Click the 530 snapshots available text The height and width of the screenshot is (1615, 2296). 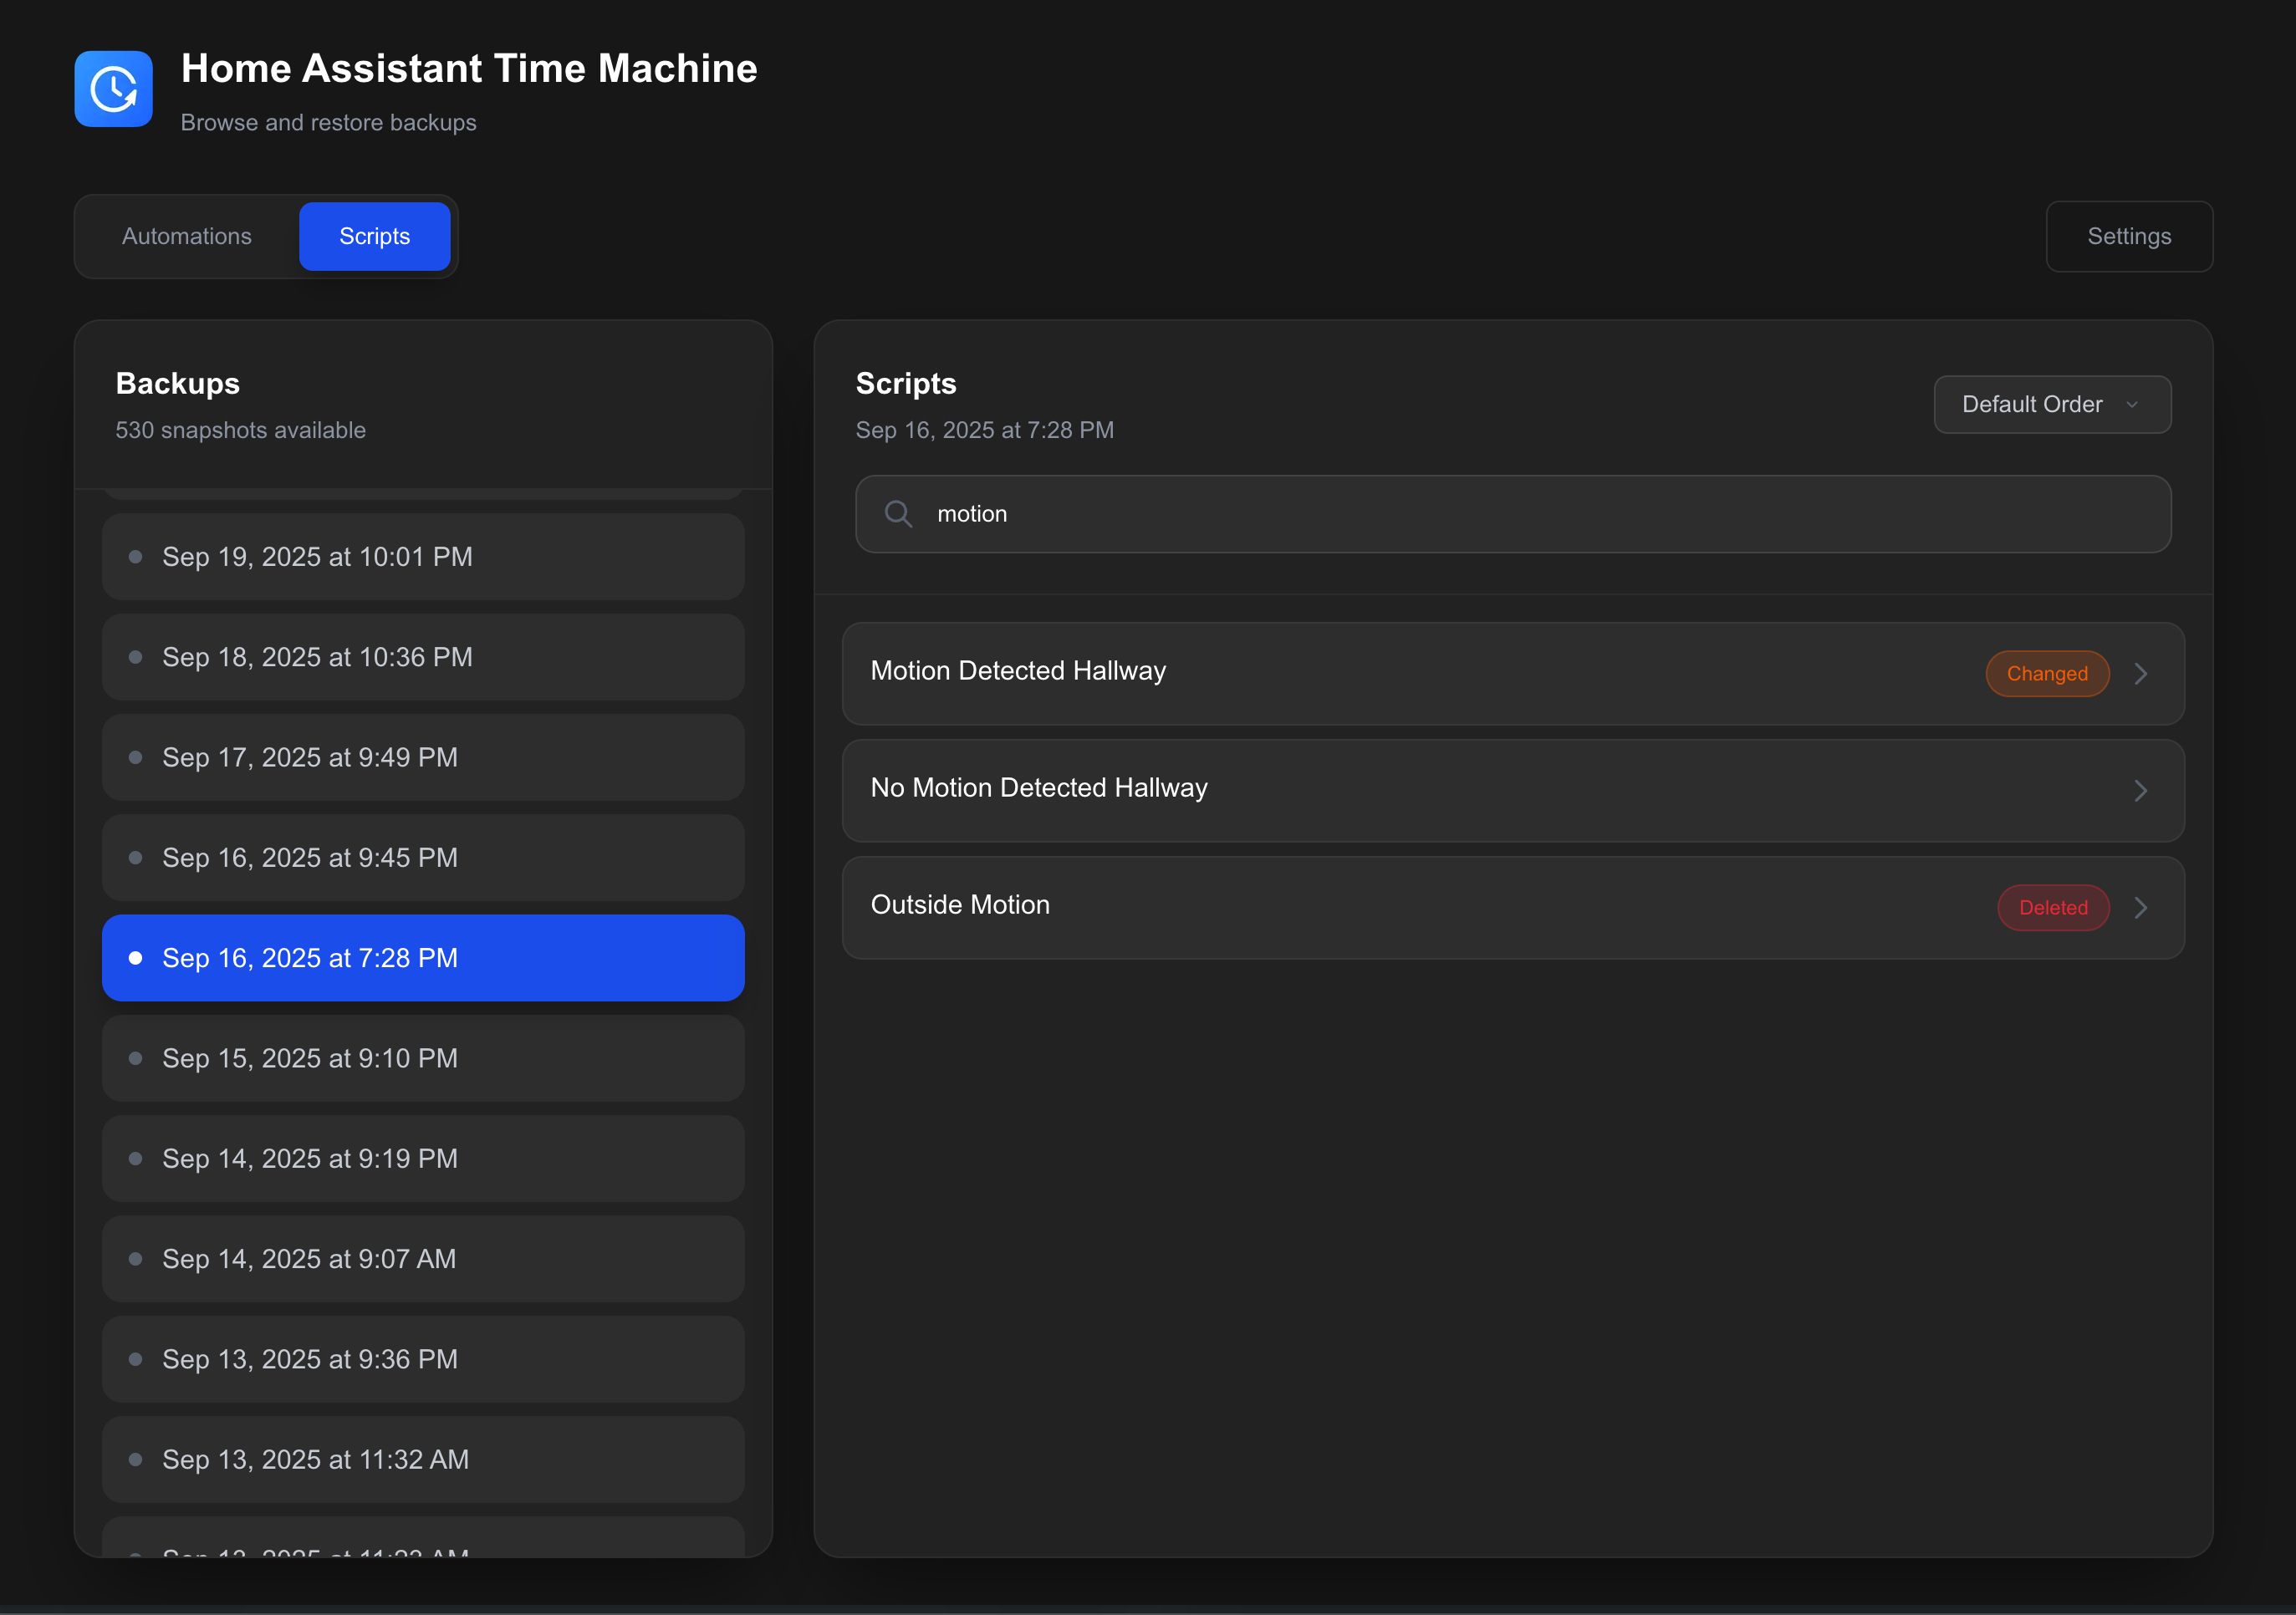[240, 430]
